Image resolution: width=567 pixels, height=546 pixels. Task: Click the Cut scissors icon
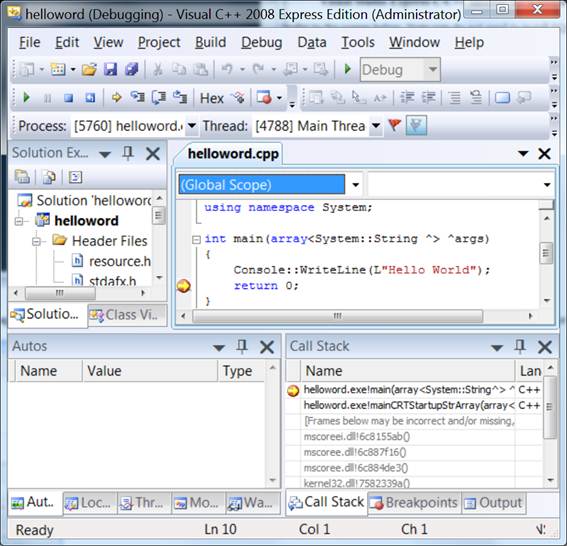coord(158,69)
